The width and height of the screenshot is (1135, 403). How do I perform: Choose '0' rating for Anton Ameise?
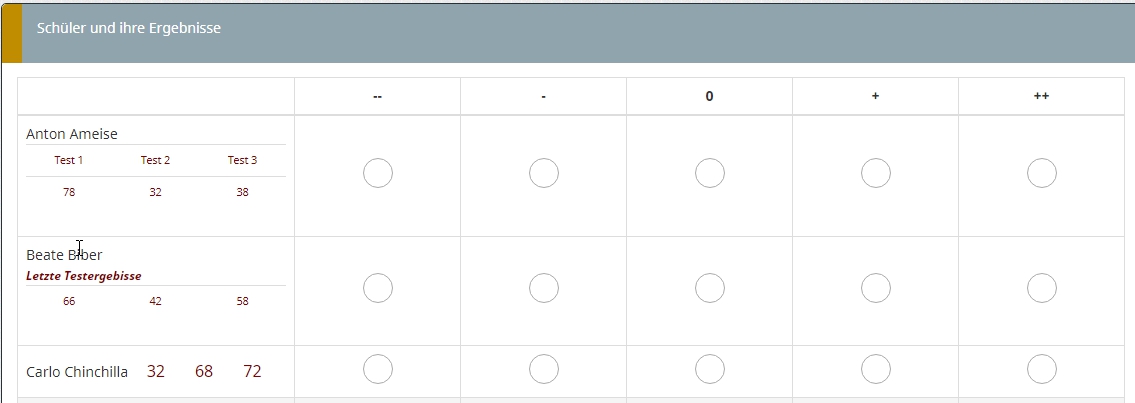point(710,173)
